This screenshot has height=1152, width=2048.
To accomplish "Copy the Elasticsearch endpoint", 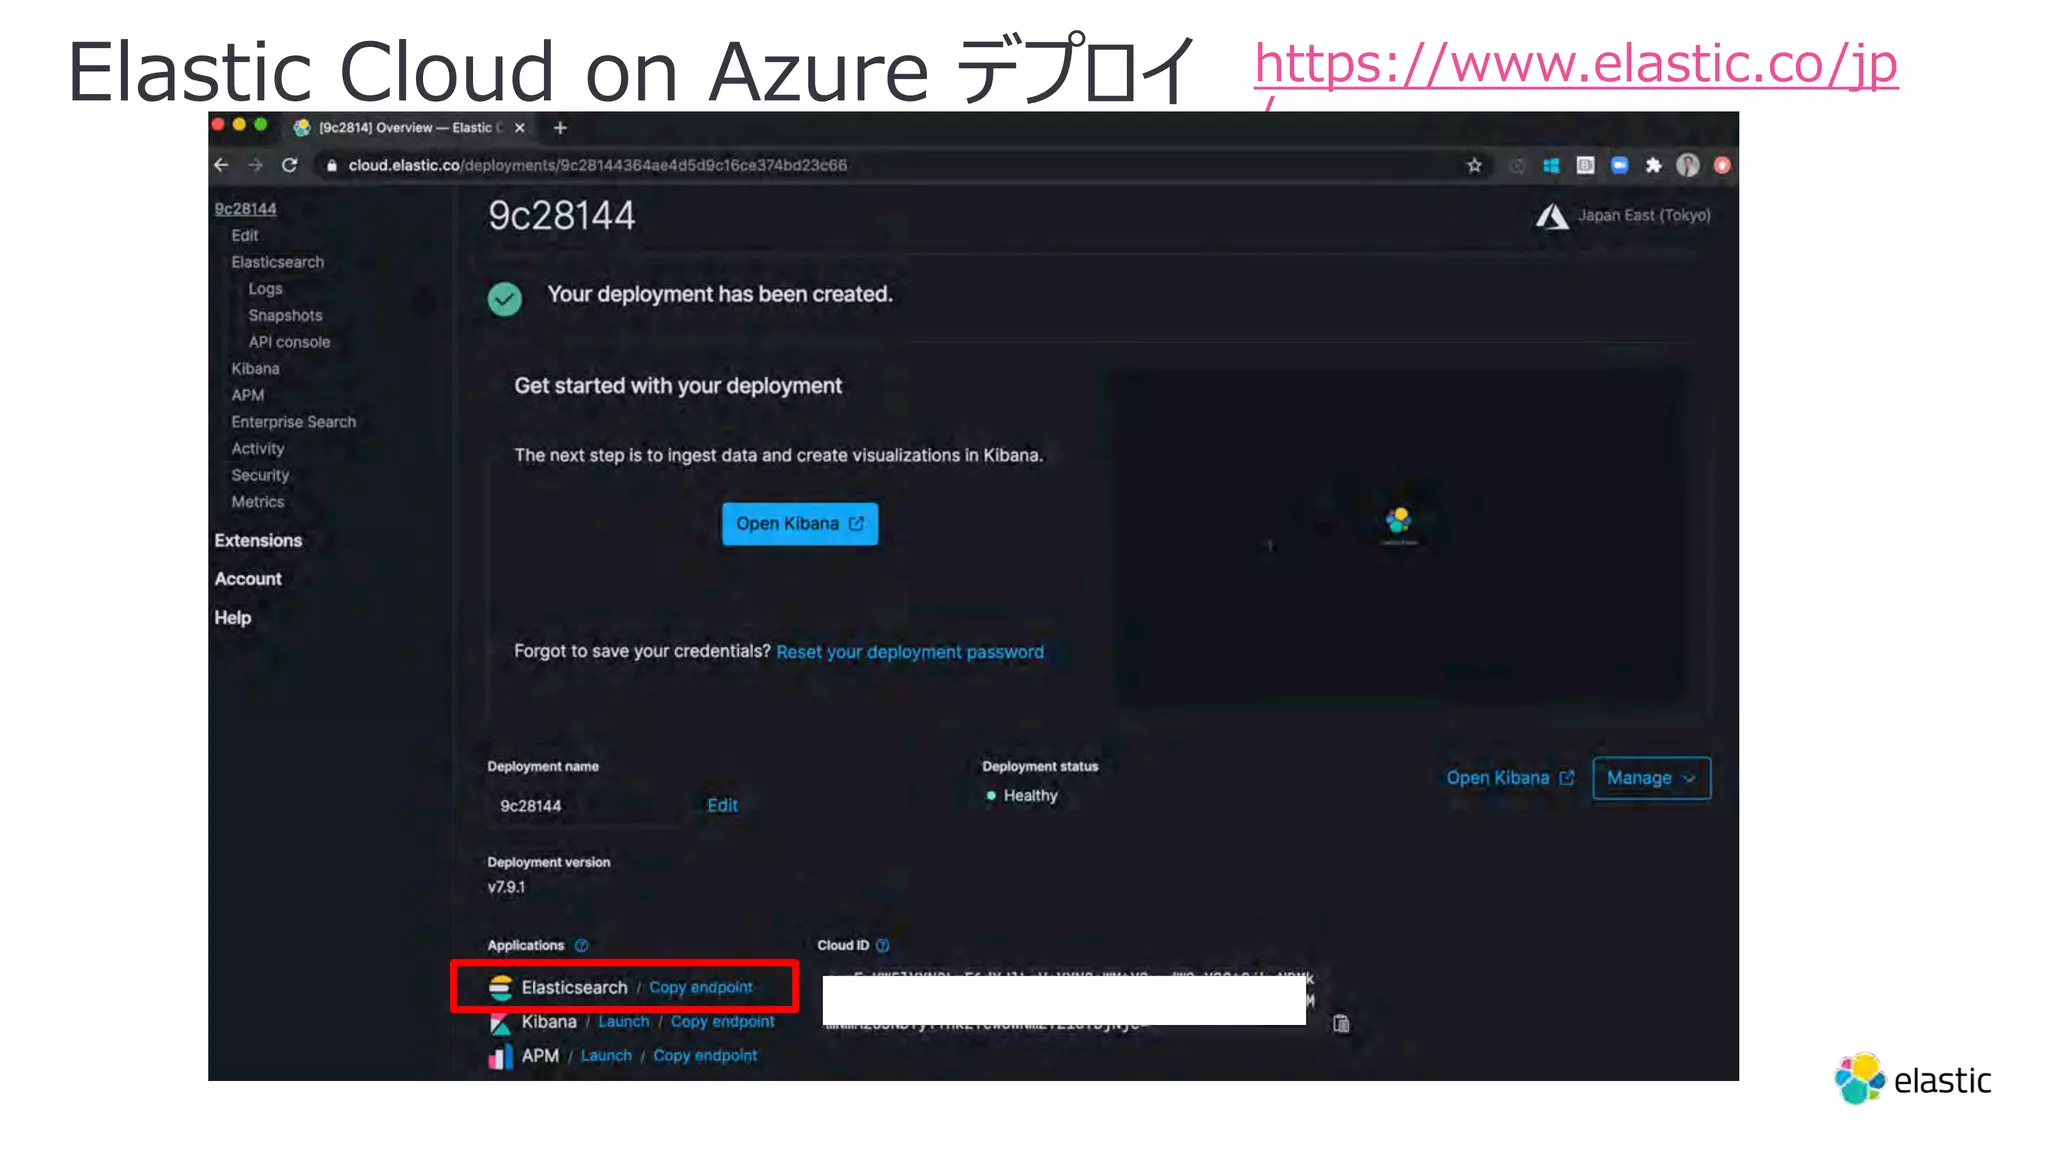I will tap(701, 988).
